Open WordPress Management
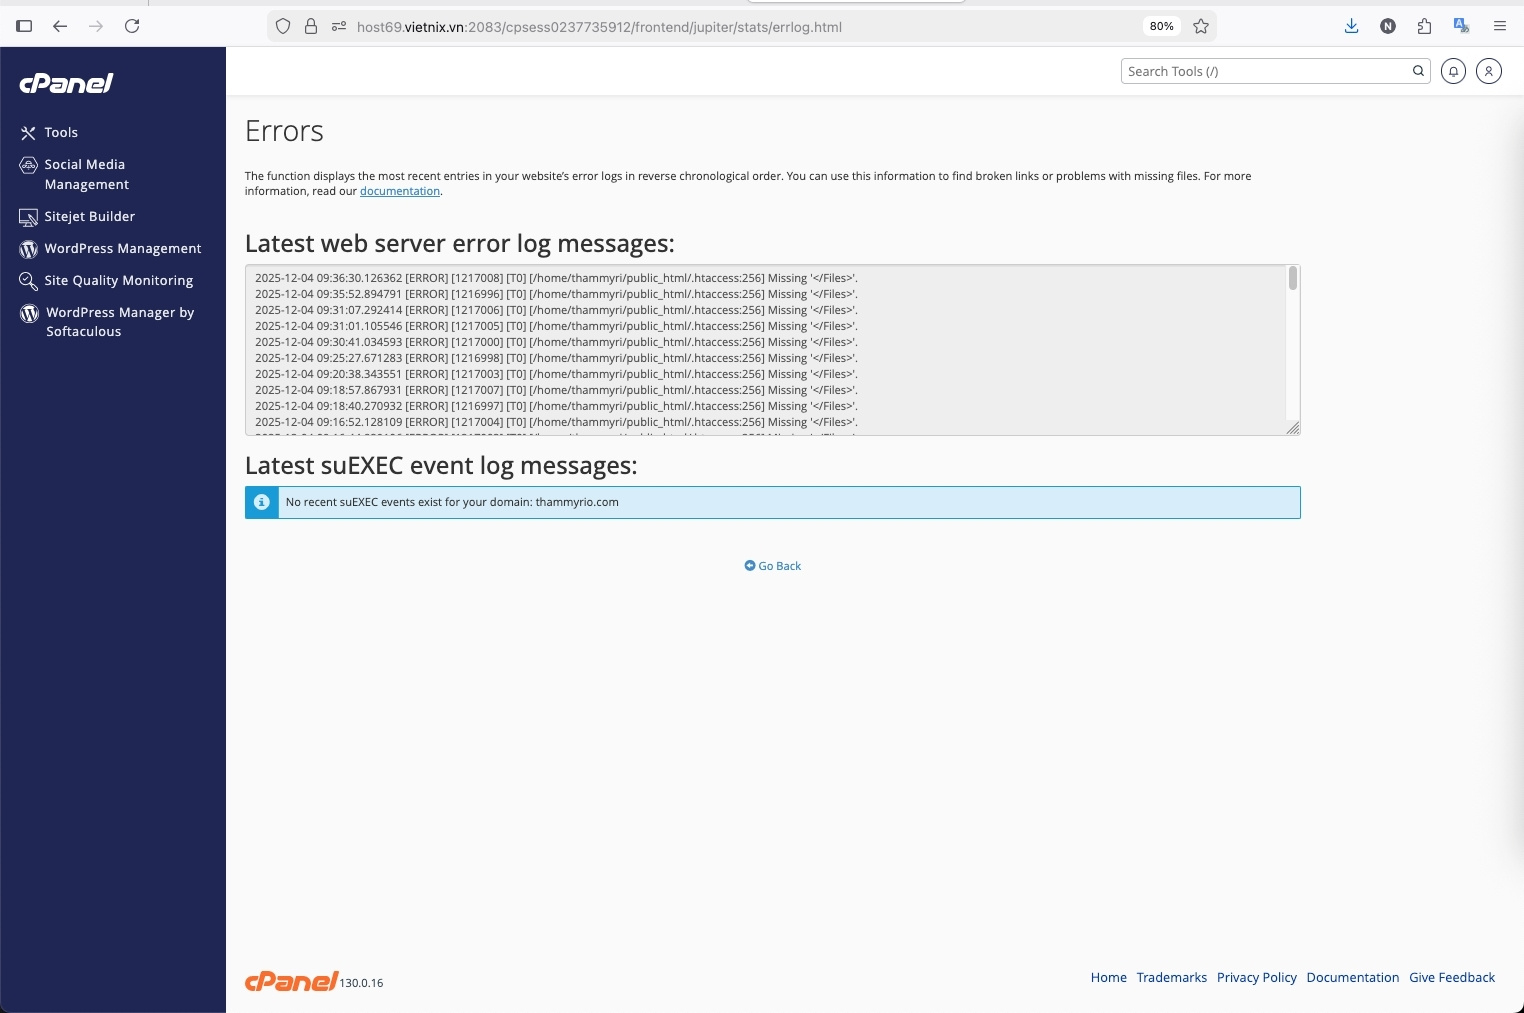 pos(123,248)
